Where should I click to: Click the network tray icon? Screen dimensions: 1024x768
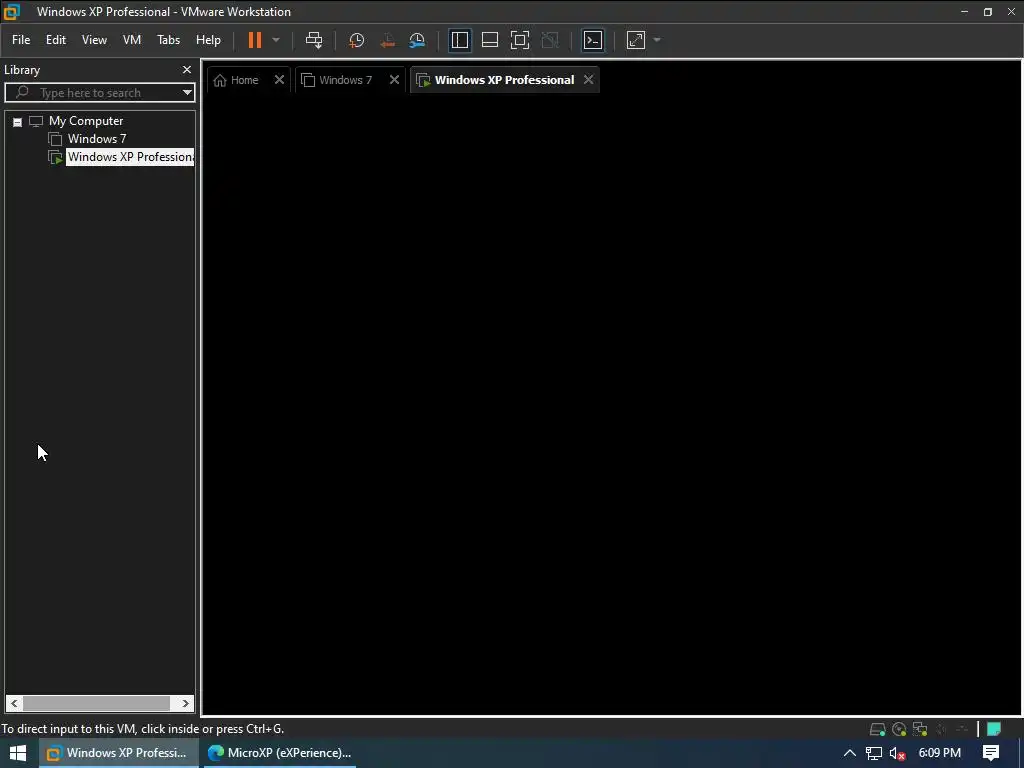click(874, 754)
